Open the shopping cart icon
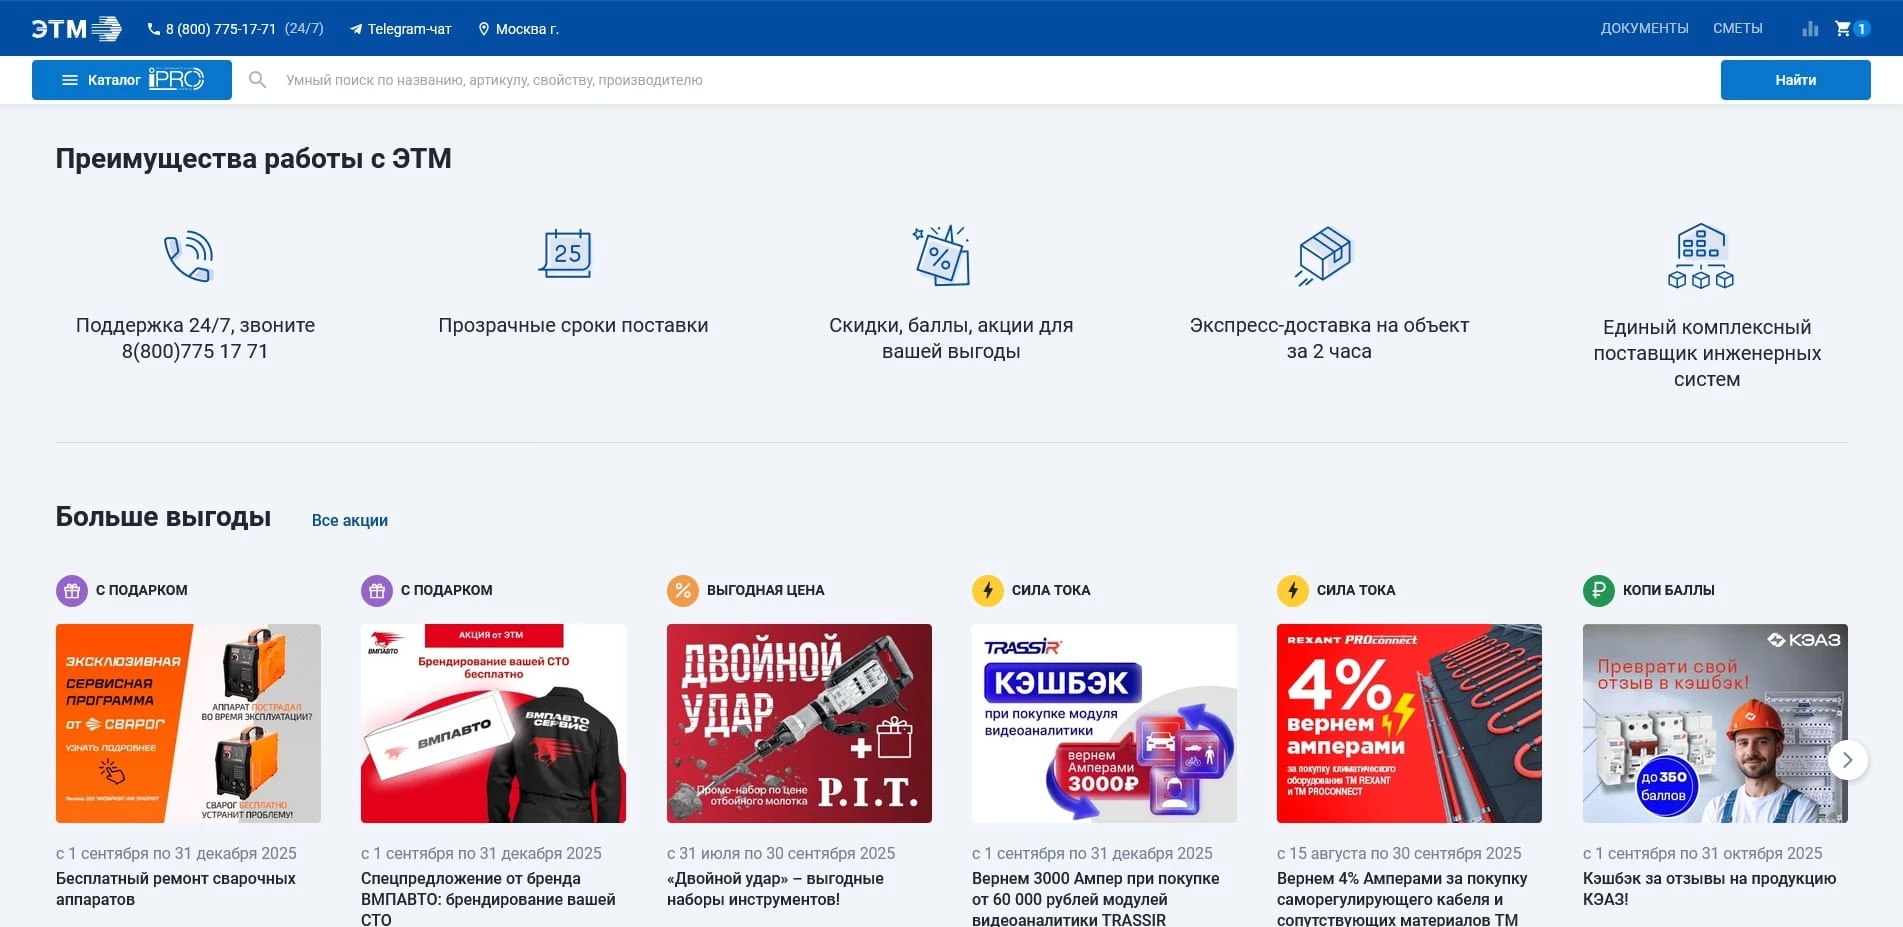Image resolution: width=1903 pixels, height=927 pixels. pos(1843,29)
